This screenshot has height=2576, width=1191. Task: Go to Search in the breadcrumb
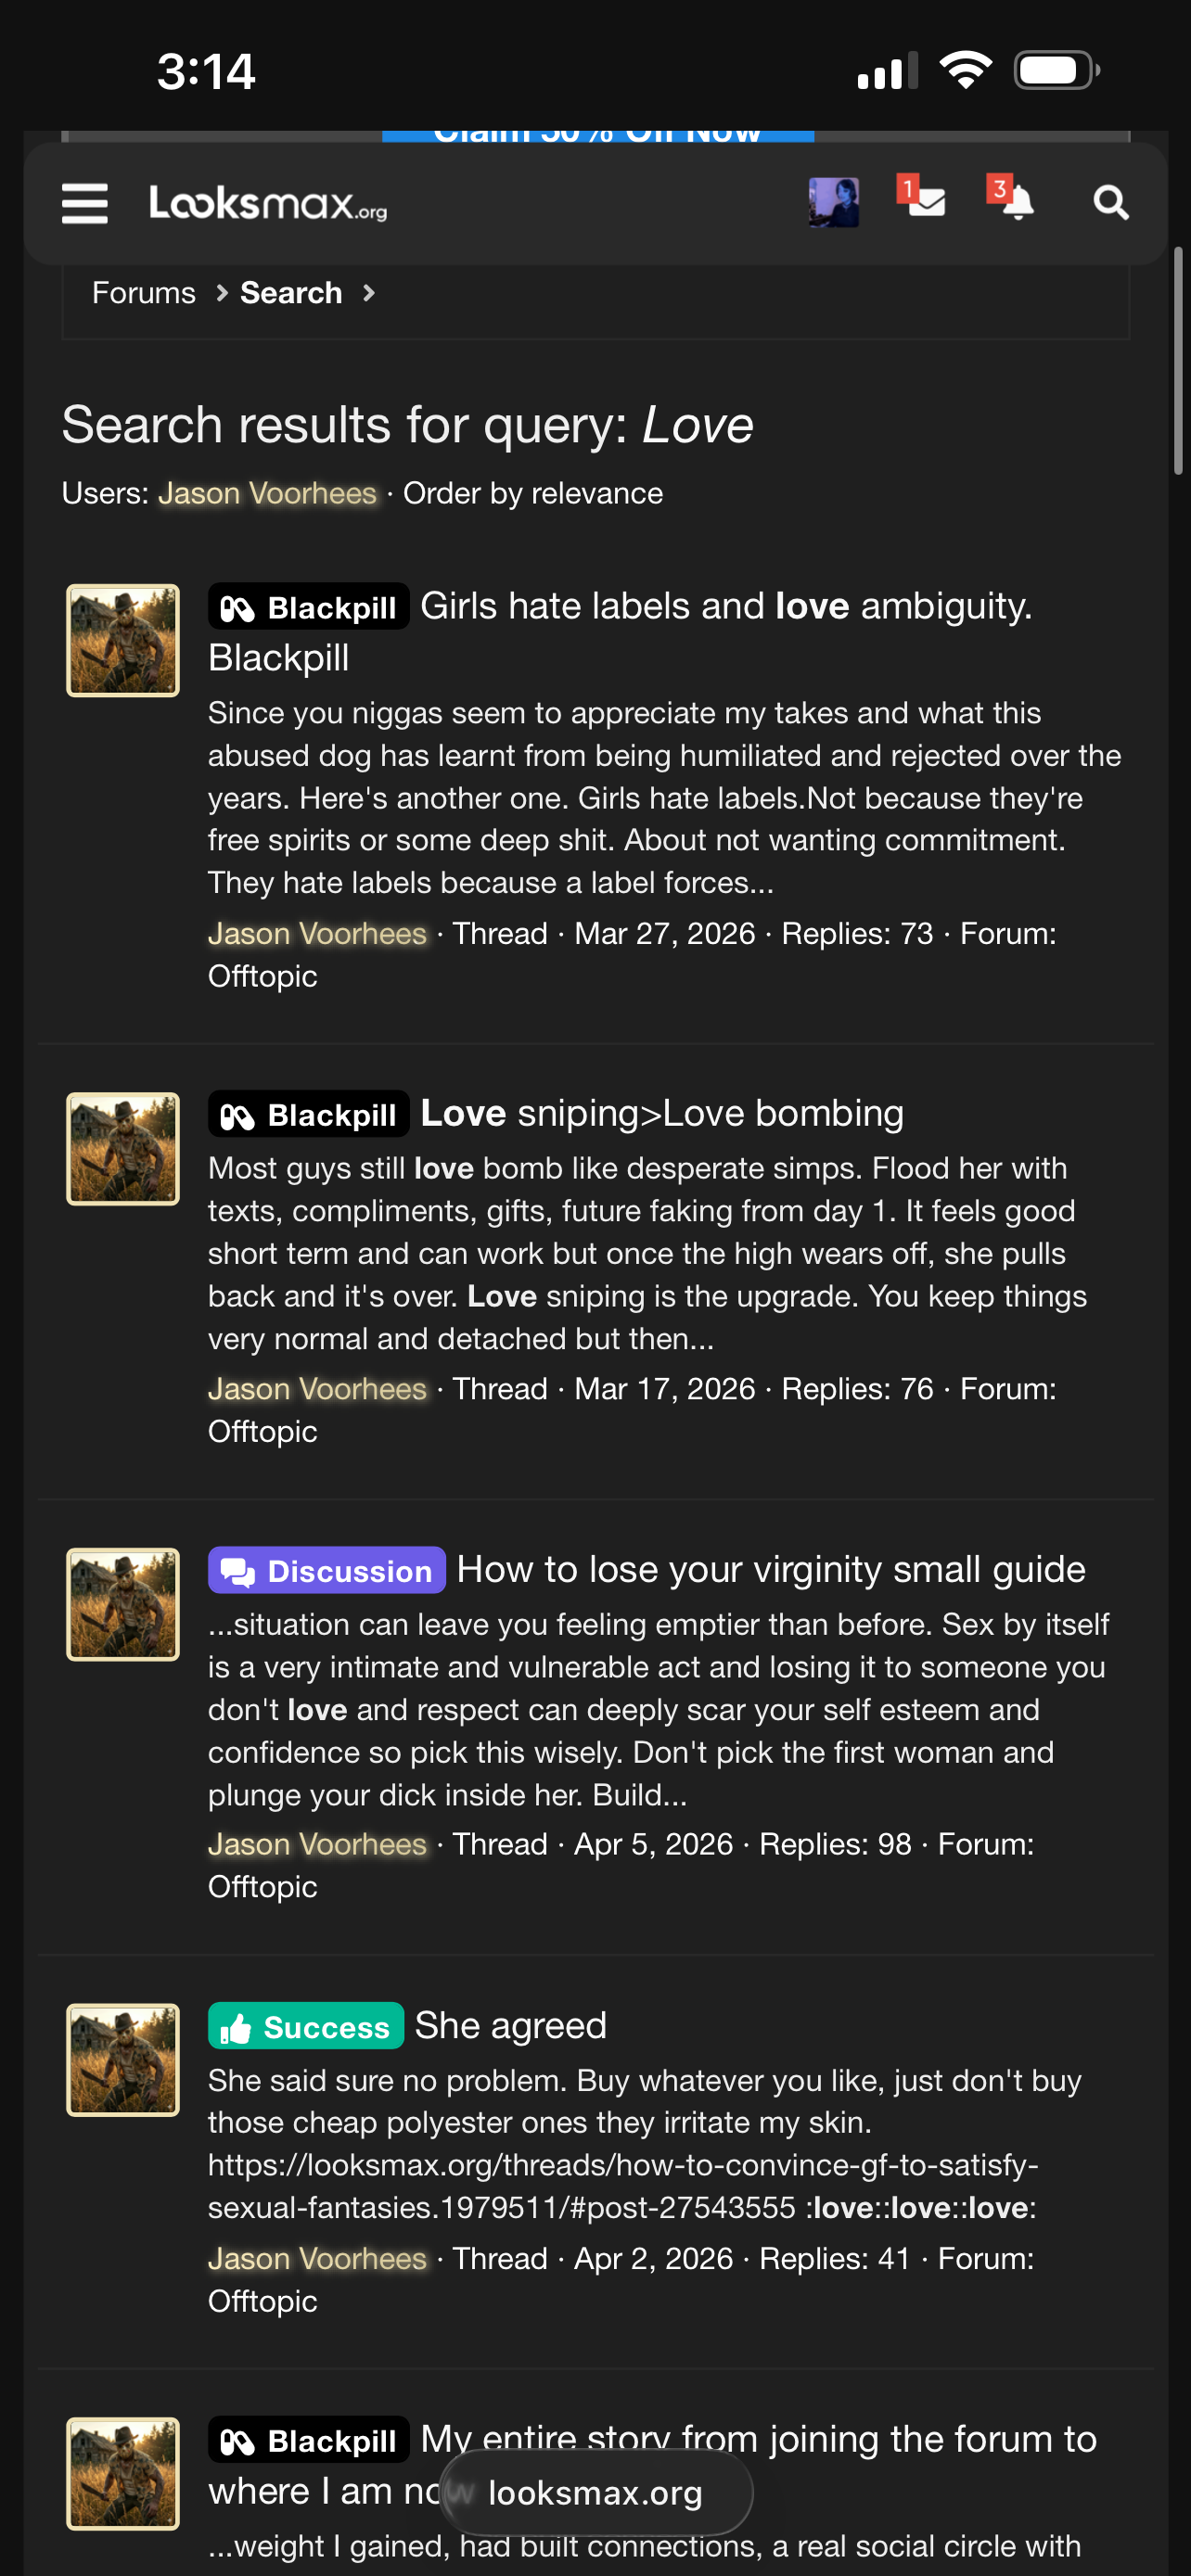pos(291,293)
